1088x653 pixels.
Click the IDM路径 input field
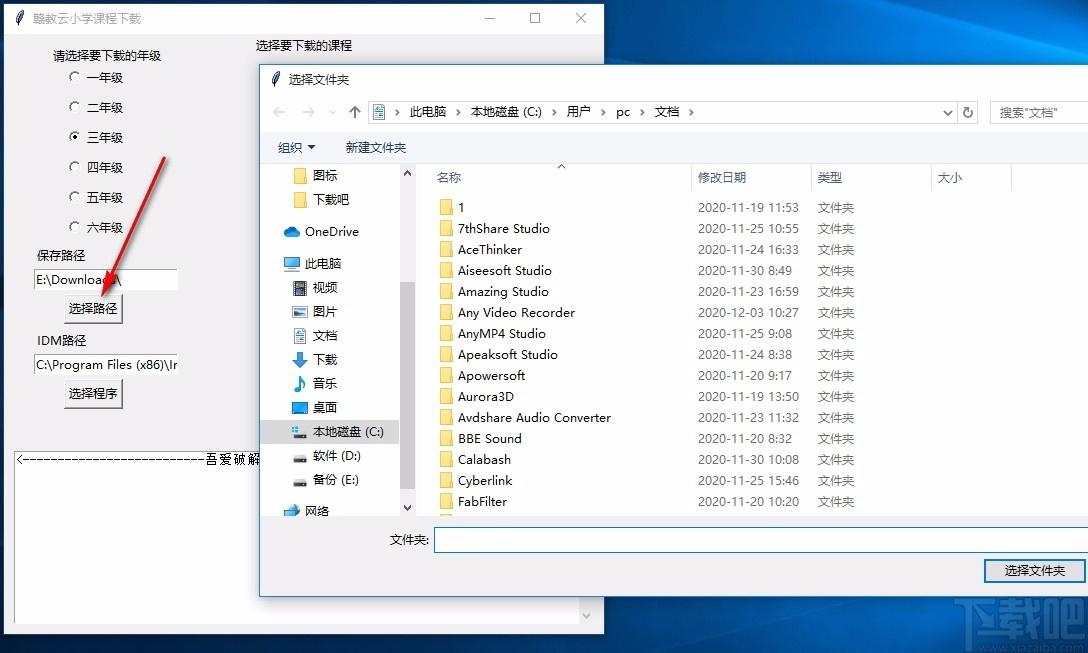coord(105,365)
